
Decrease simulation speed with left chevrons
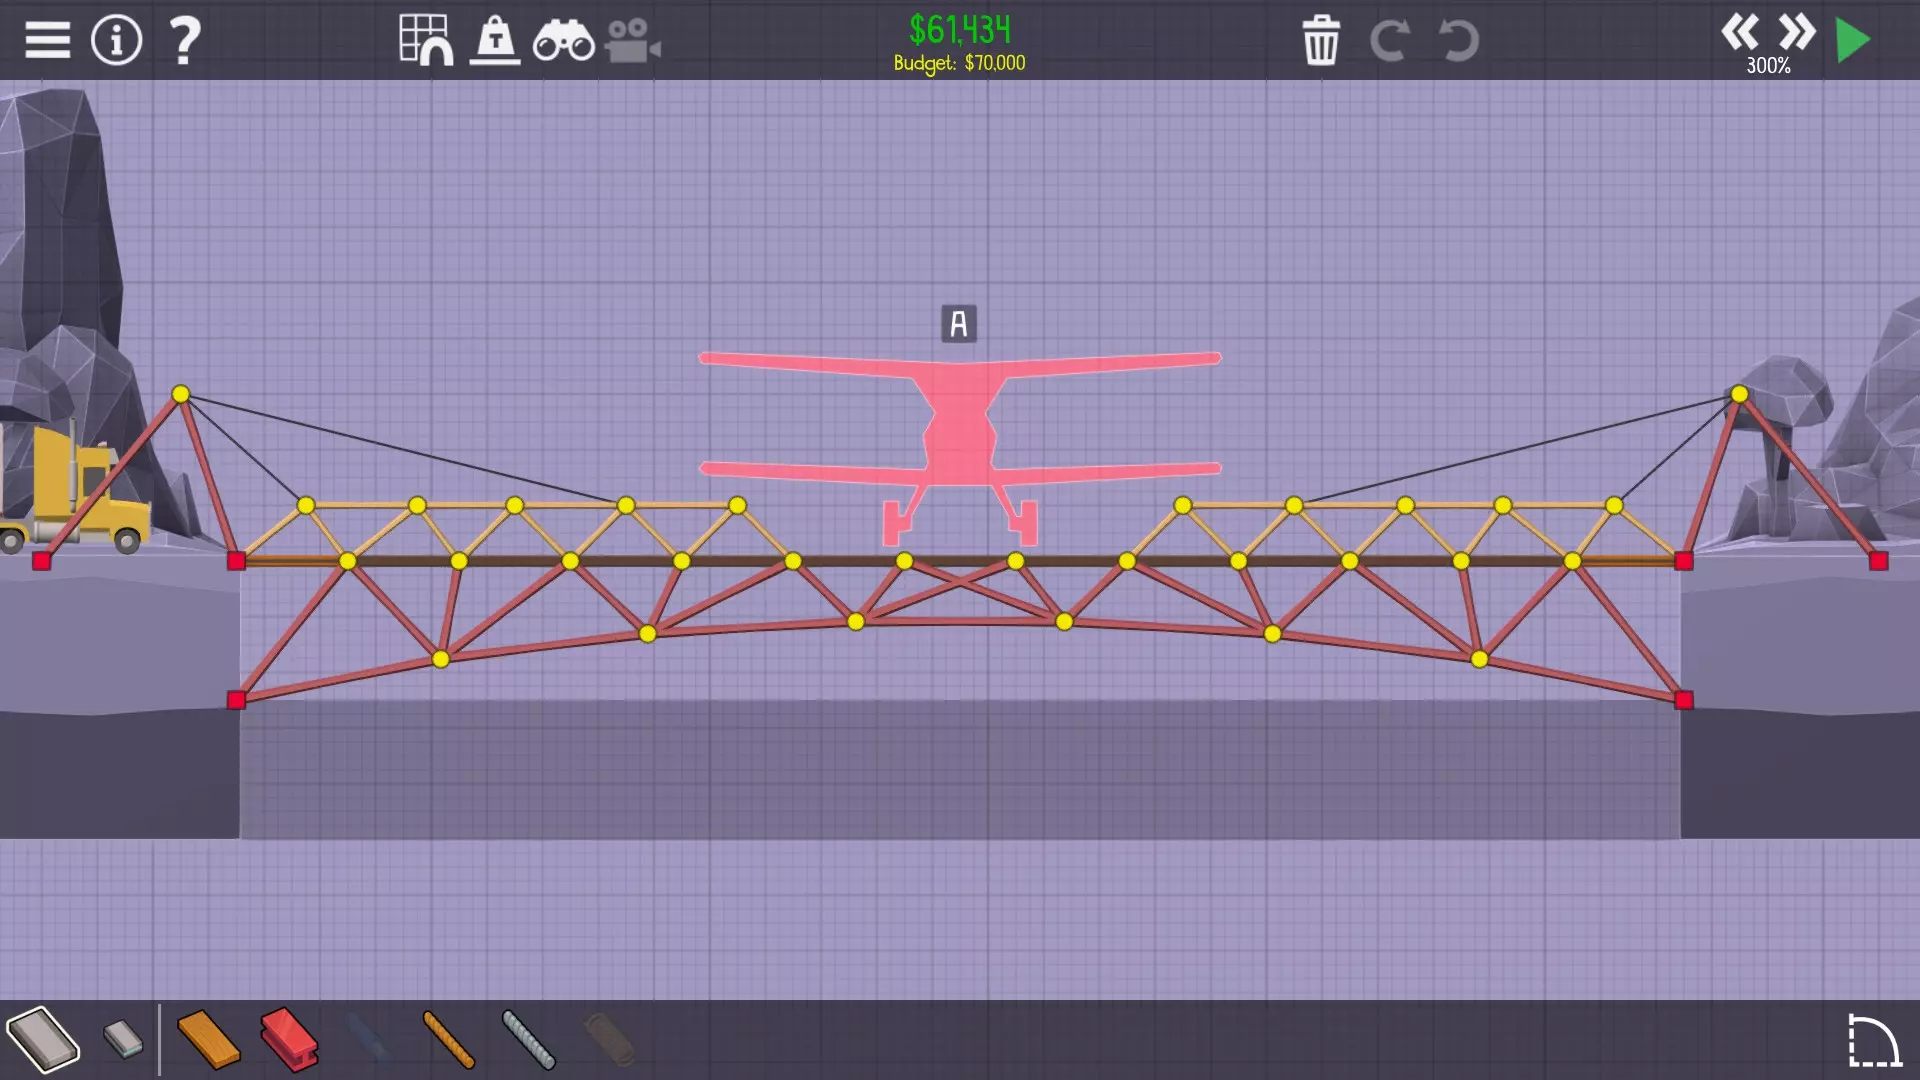1739,33
